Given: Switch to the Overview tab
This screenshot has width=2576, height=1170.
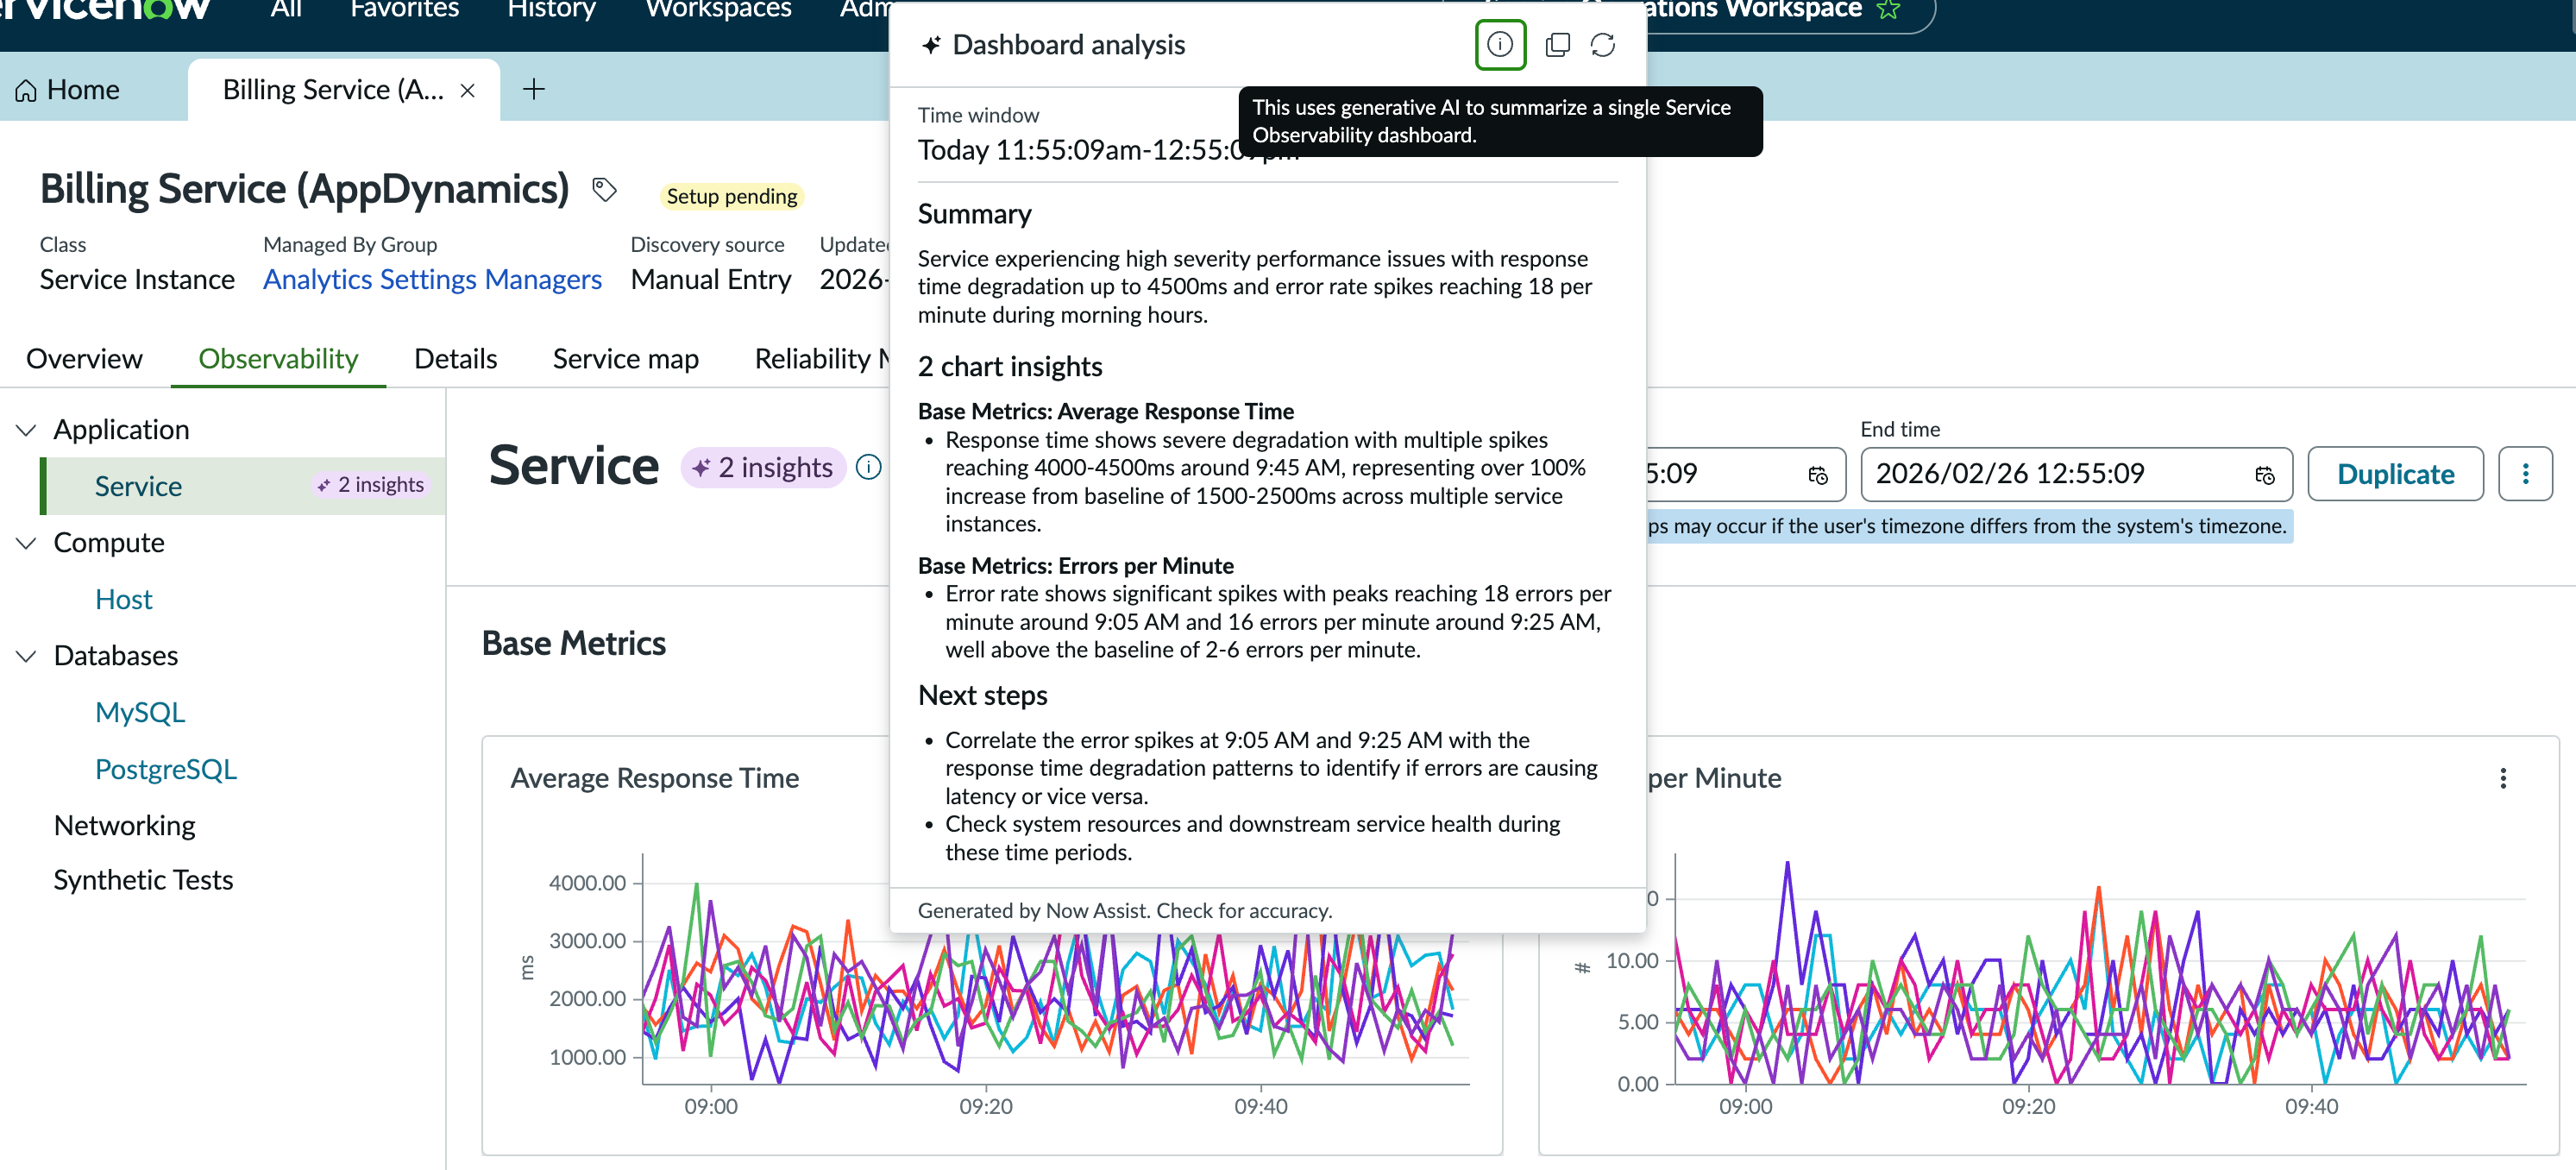Looking at the screenshot, I should (84, 358).
